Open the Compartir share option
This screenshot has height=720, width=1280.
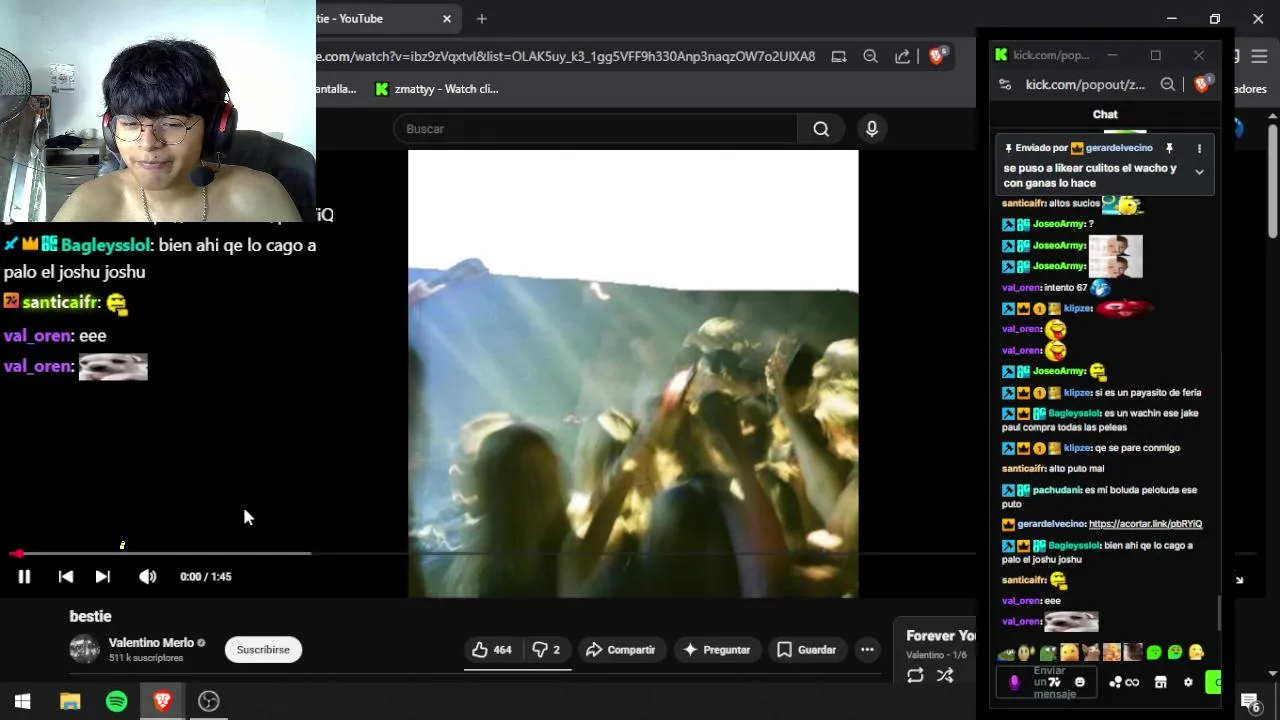(620, 650)
